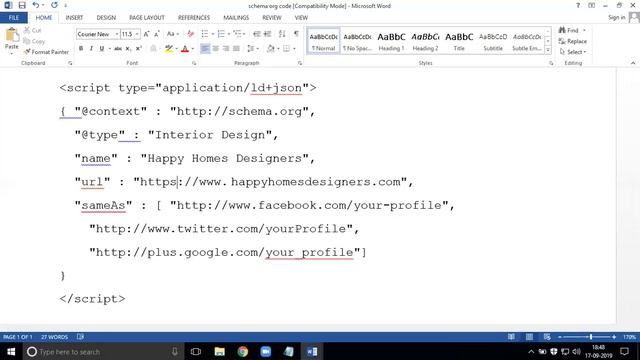
Task: Insert a bulleted list
Action: pos(205,34)
